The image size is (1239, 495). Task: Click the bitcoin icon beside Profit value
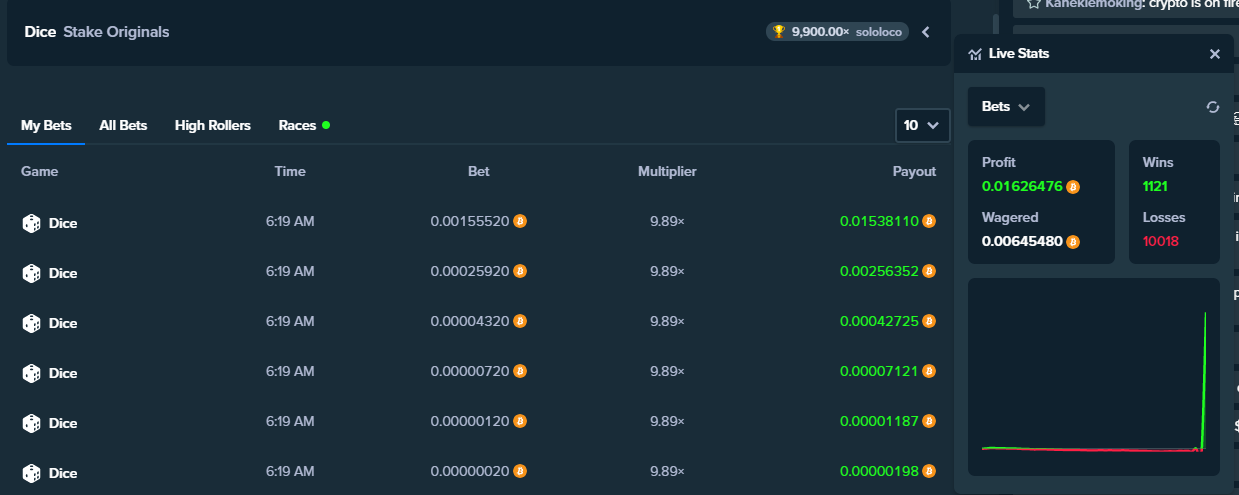coord(1073,187)
